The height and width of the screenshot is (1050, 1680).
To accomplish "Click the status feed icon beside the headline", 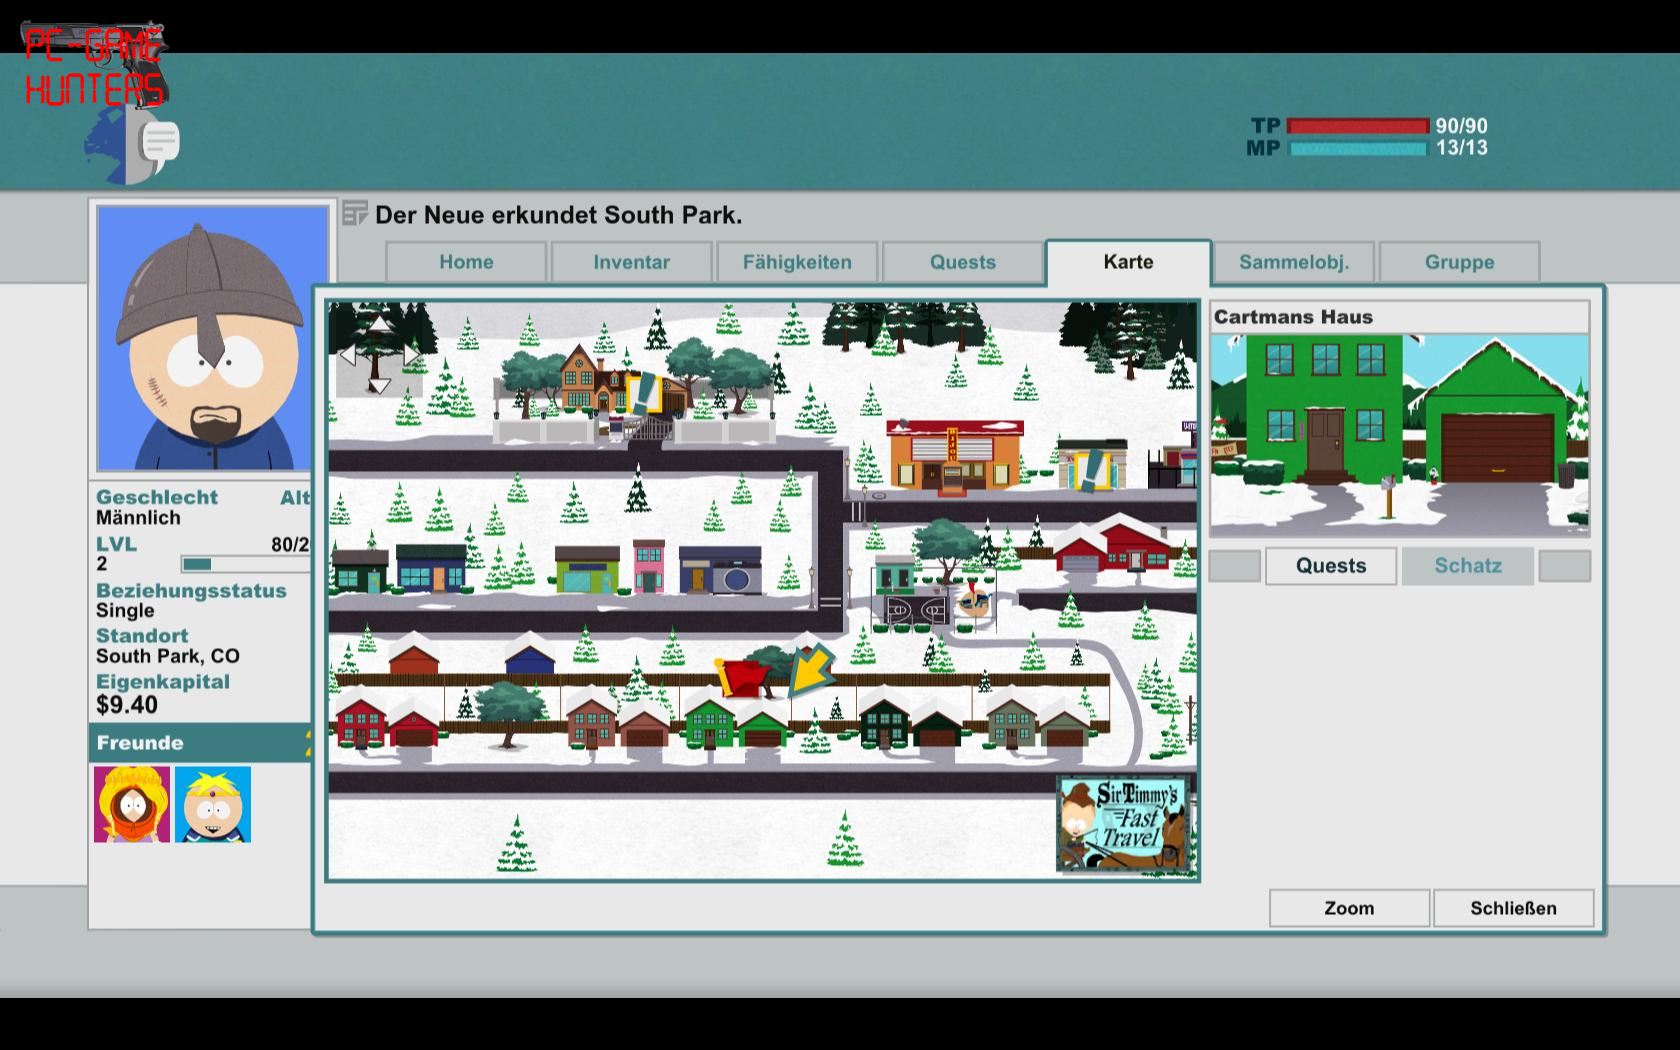I will click(x=354, y=214).
